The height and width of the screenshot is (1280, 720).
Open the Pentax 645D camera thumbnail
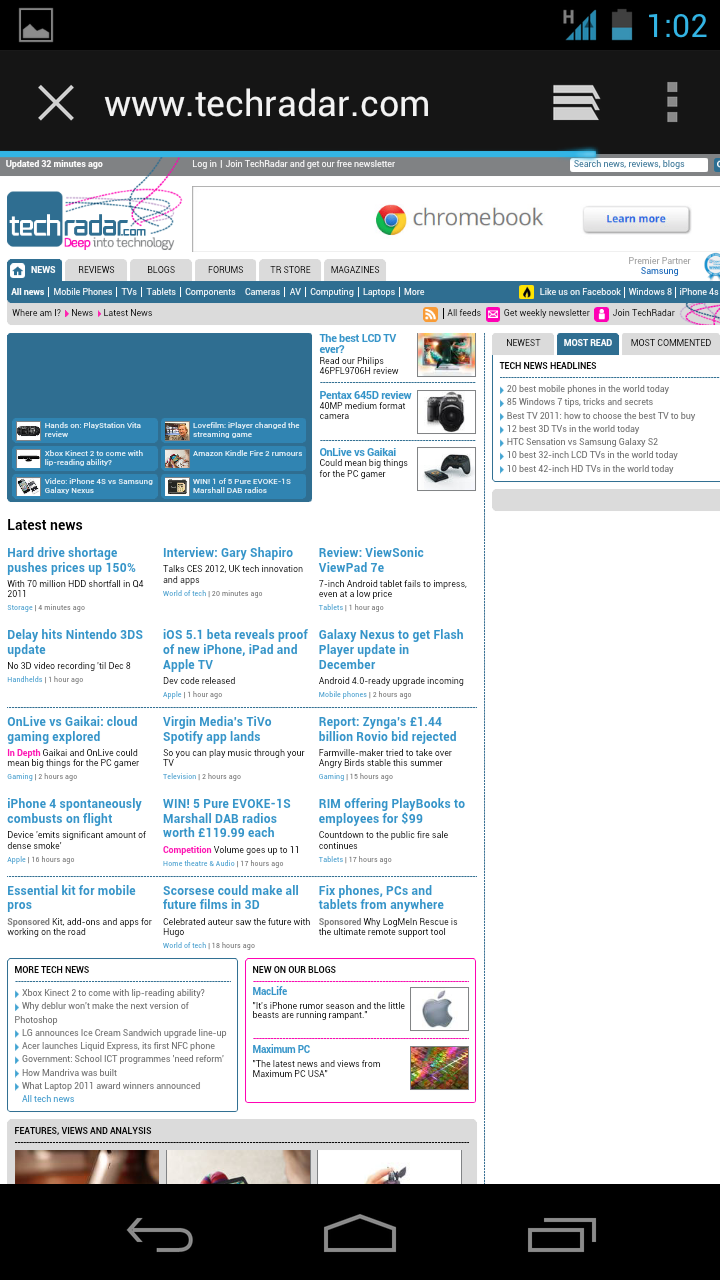coord(446,412)
